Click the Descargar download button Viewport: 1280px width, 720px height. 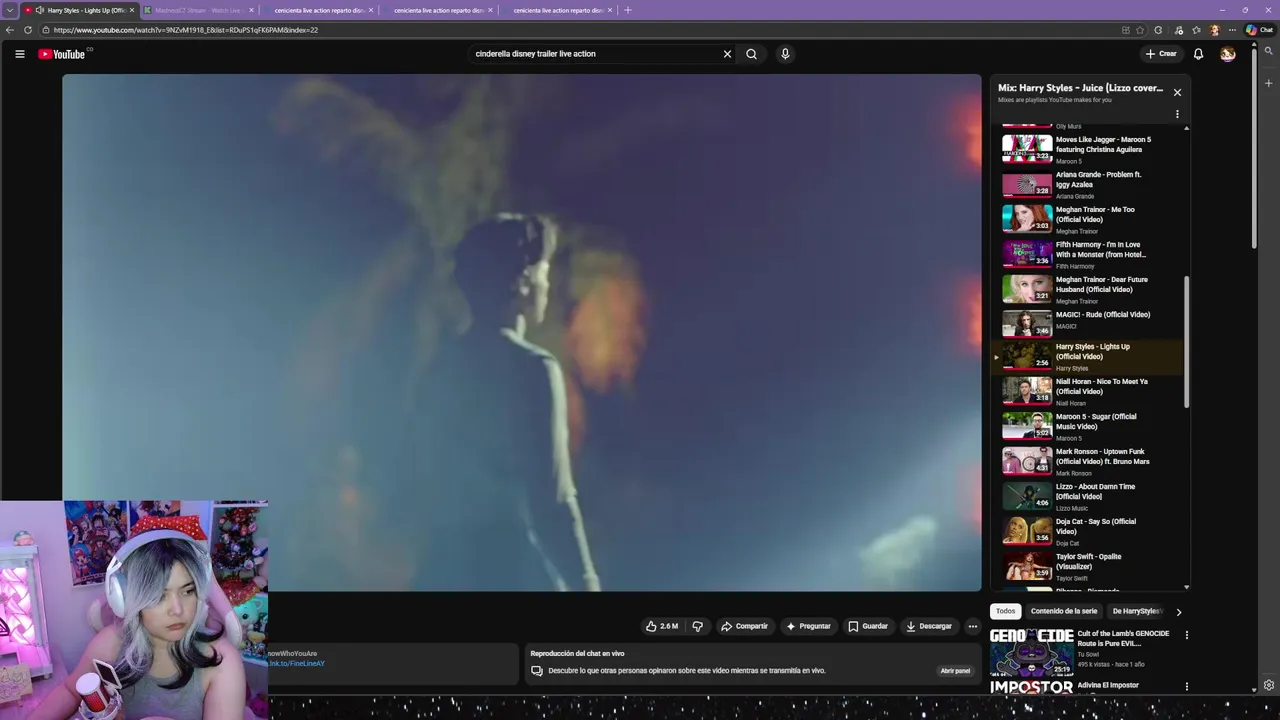(x=929, y=626)
